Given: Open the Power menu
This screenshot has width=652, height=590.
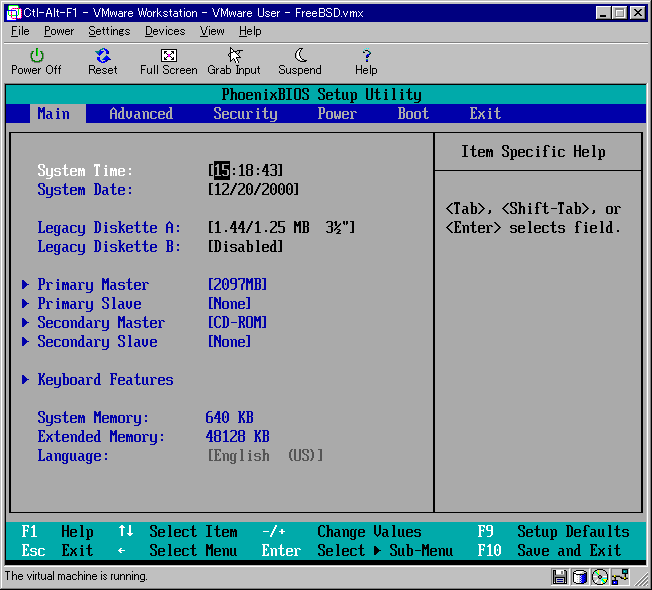Looking at the screenshot, I should click(x=59, y=31).
